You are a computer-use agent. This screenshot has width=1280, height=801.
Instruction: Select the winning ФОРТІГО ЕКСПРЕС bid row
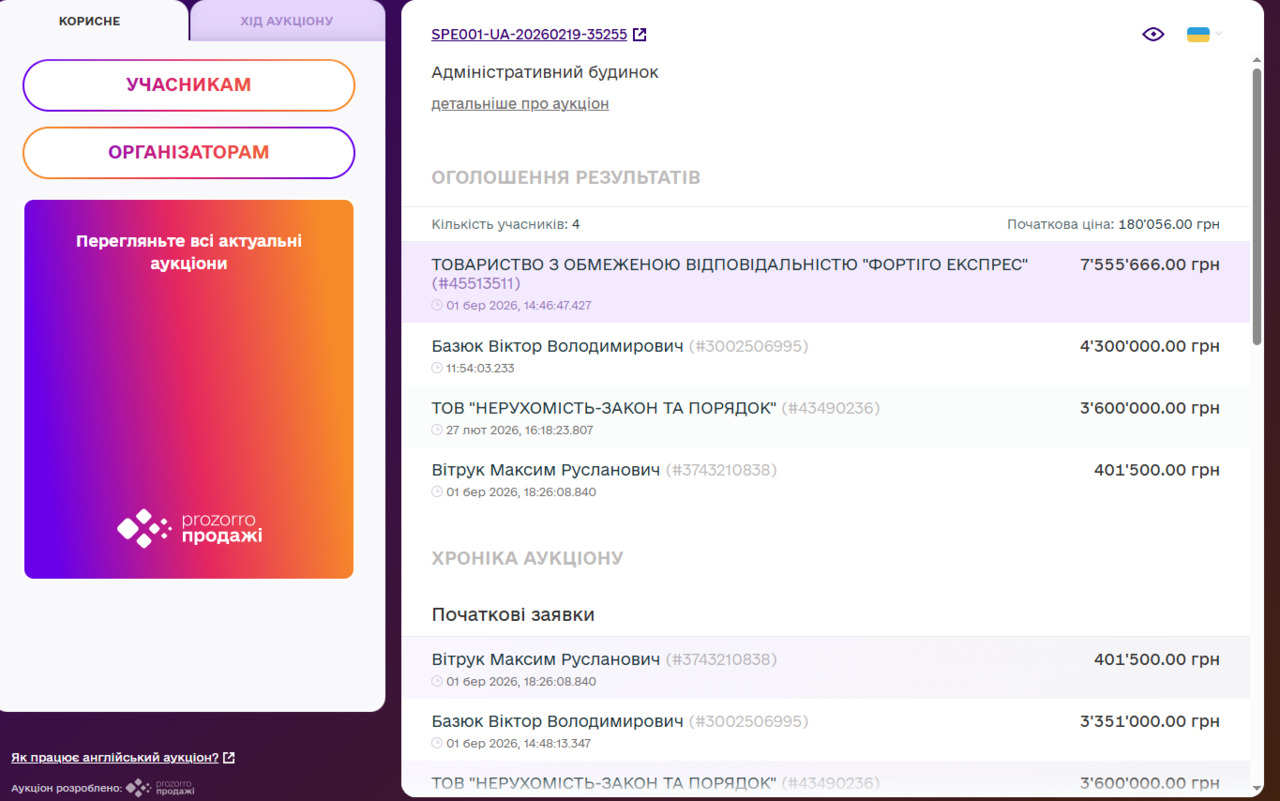pos(825,282)
